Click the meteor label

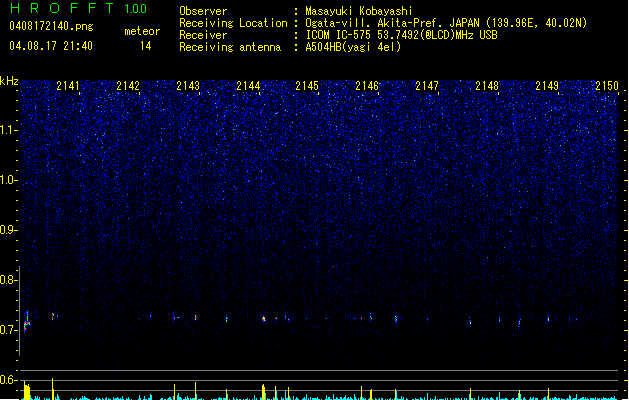pos(142,31)
